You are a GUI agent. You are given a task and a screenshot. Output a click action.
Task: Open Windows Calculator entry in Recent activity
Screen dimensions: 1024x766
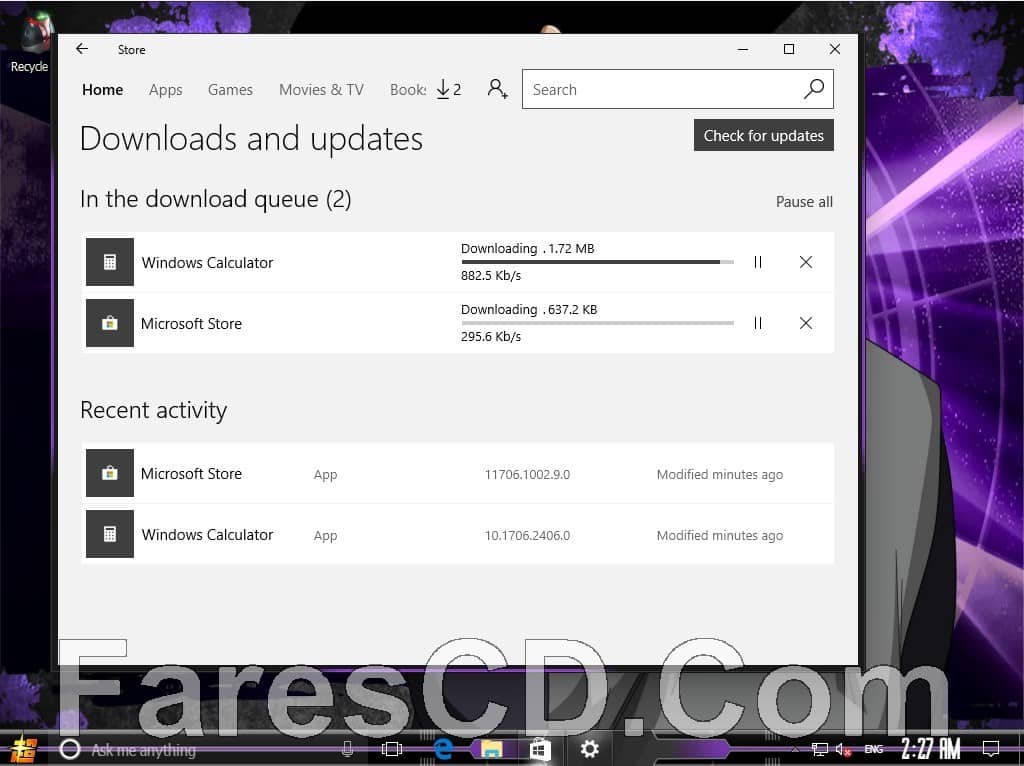point(458,535)
